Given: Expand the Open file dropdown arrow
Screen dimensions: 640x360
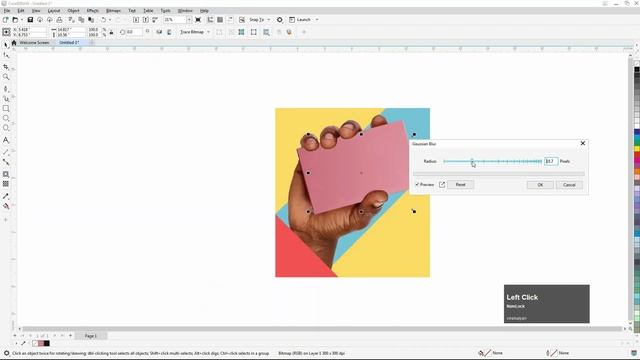Looking at the screenshot, I should (x=22, y=20).
